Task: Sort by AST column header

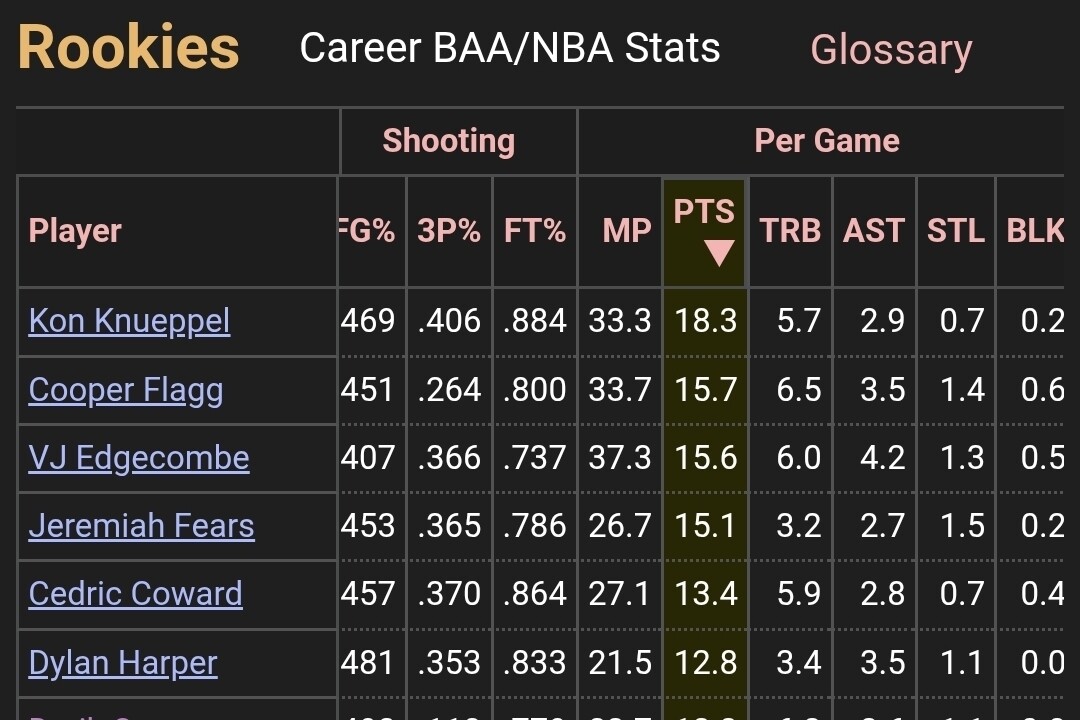Action: [874, 231]
